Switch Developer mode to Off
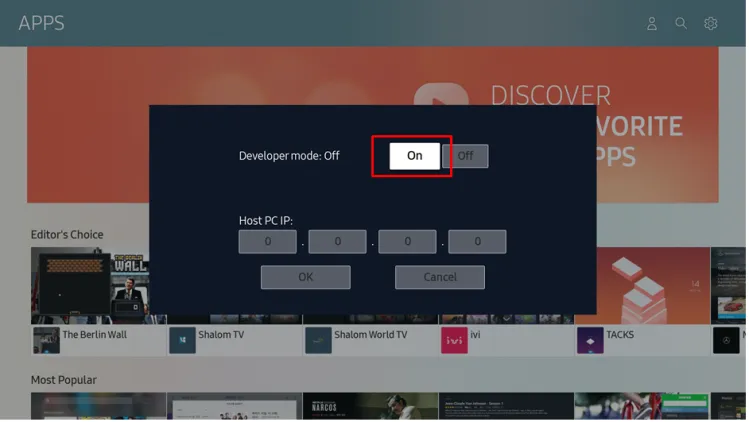This screenshot has height=422, width=749. 466,156
